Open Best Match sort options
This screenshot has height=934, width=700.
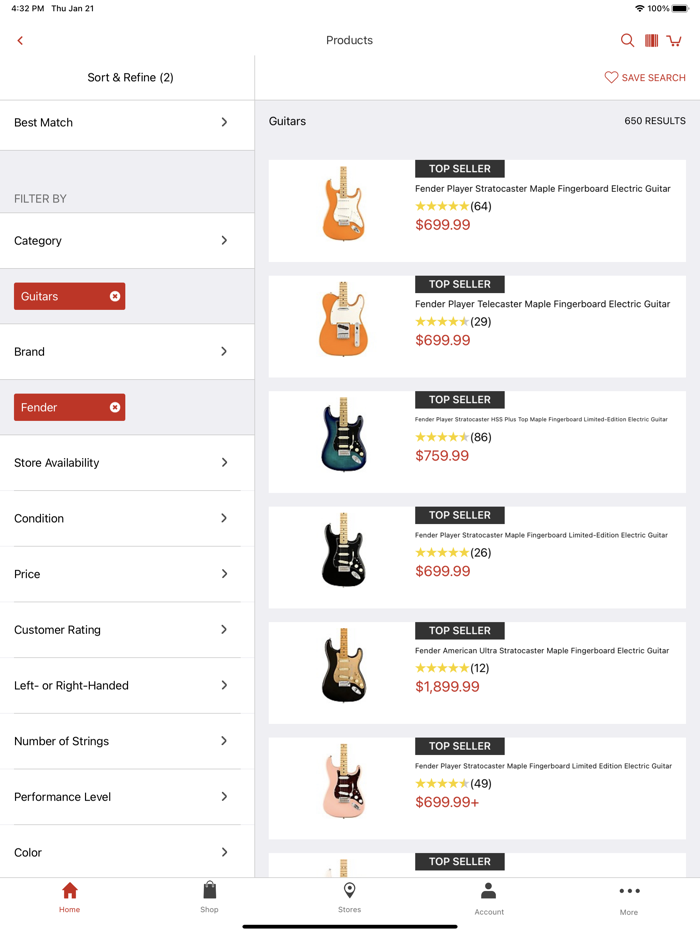[127, 122]
